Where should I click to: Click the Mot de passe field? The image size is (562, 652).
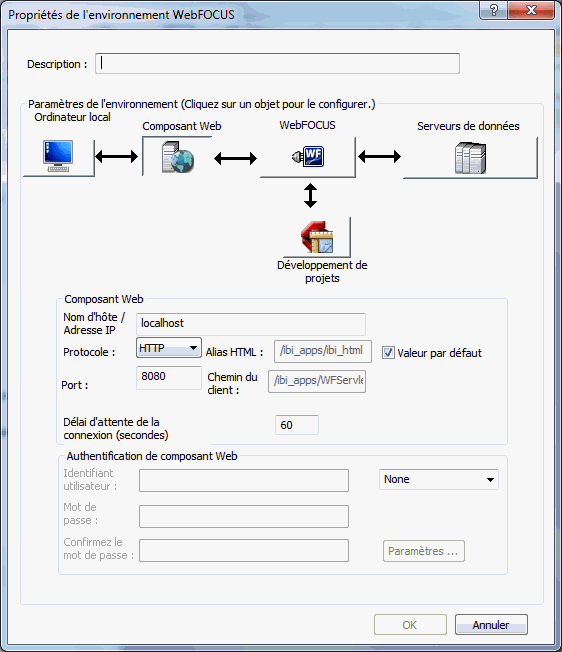244,516
